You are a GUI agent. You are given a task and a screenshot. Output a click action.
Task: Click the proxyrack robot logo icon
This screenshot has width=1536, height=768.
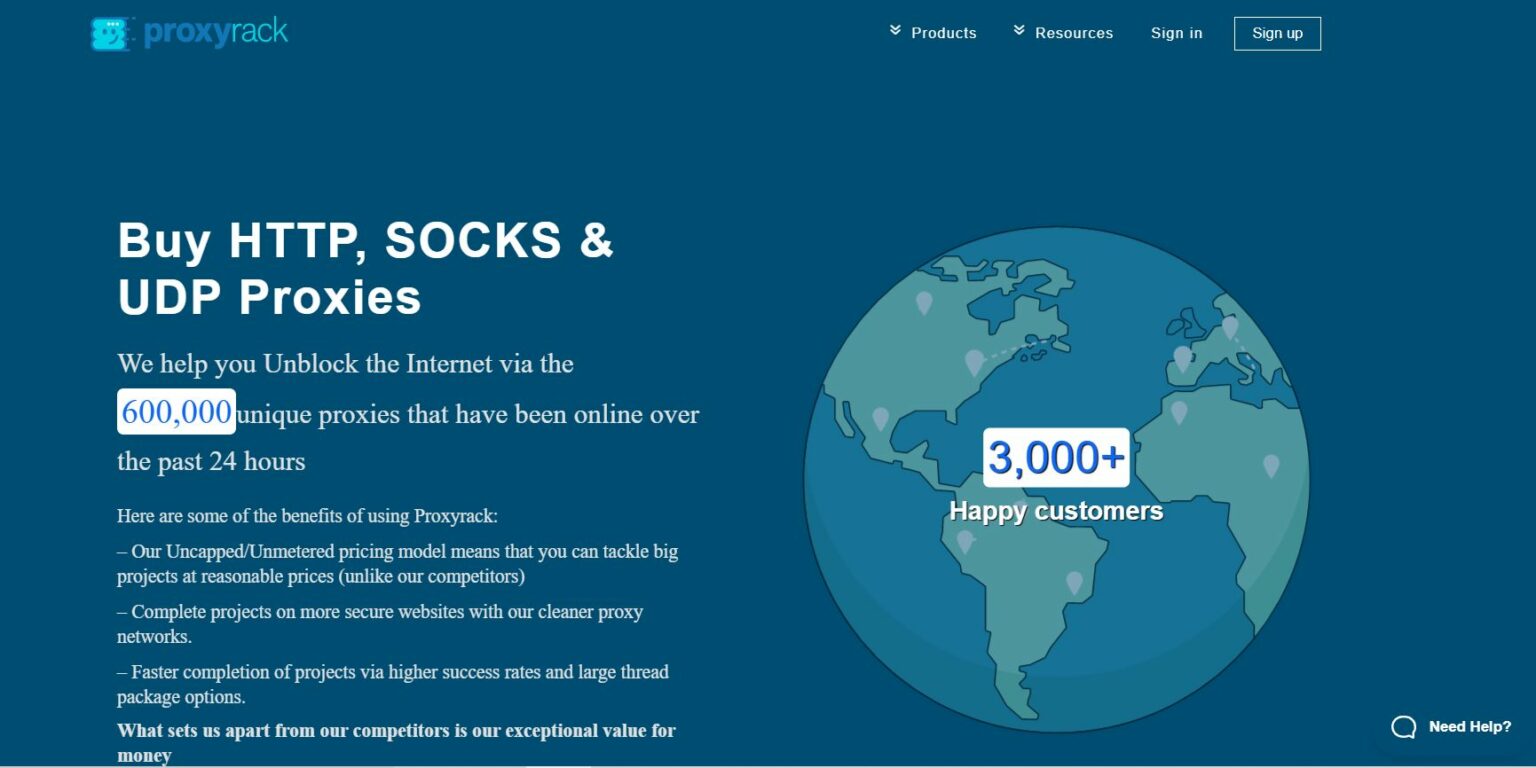point(110,31)
